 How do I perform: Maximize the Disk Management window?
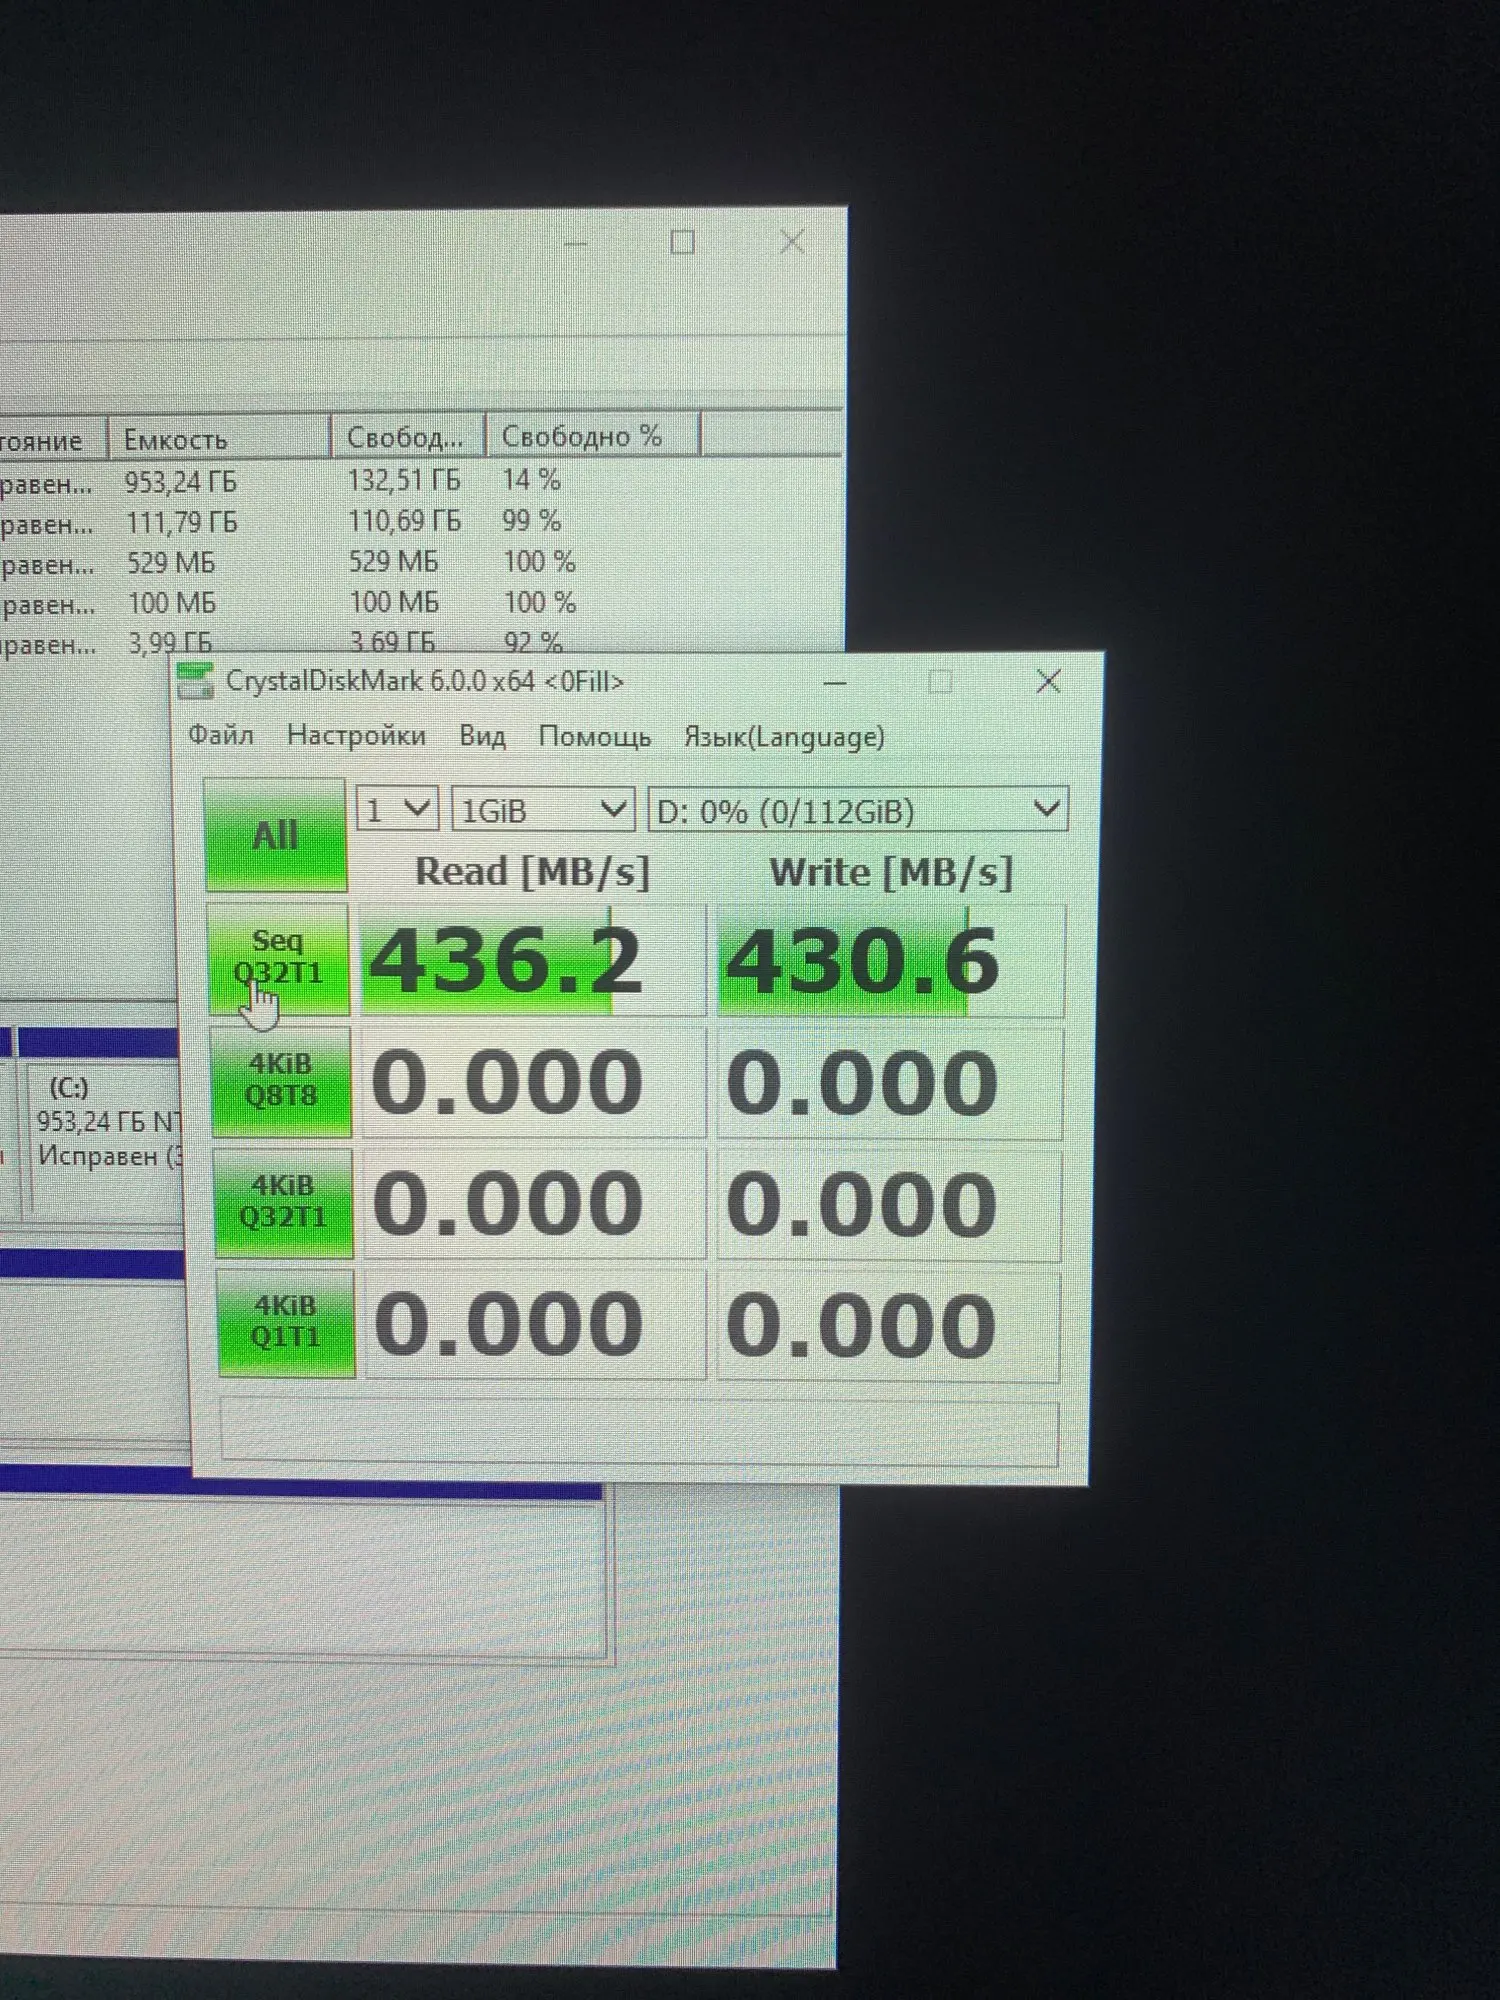[683, 242]
